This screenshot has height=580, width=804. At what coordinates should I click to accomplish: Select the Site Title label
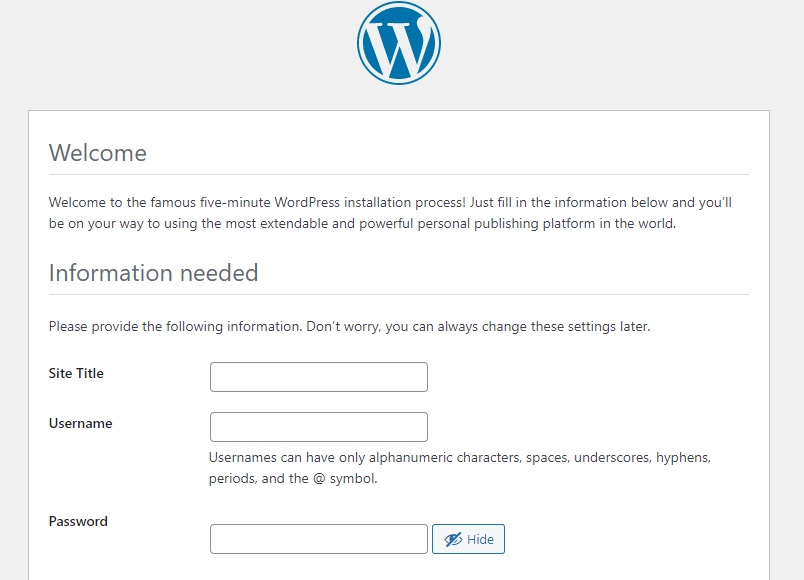point(76,373)
